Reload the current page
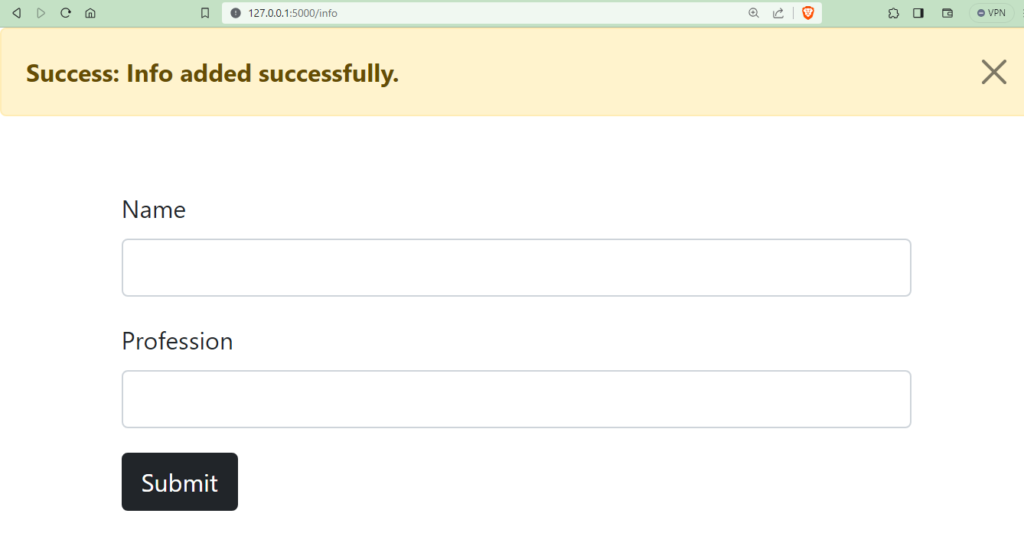Viewport: 1024px width, 533px height. (66, 13)
